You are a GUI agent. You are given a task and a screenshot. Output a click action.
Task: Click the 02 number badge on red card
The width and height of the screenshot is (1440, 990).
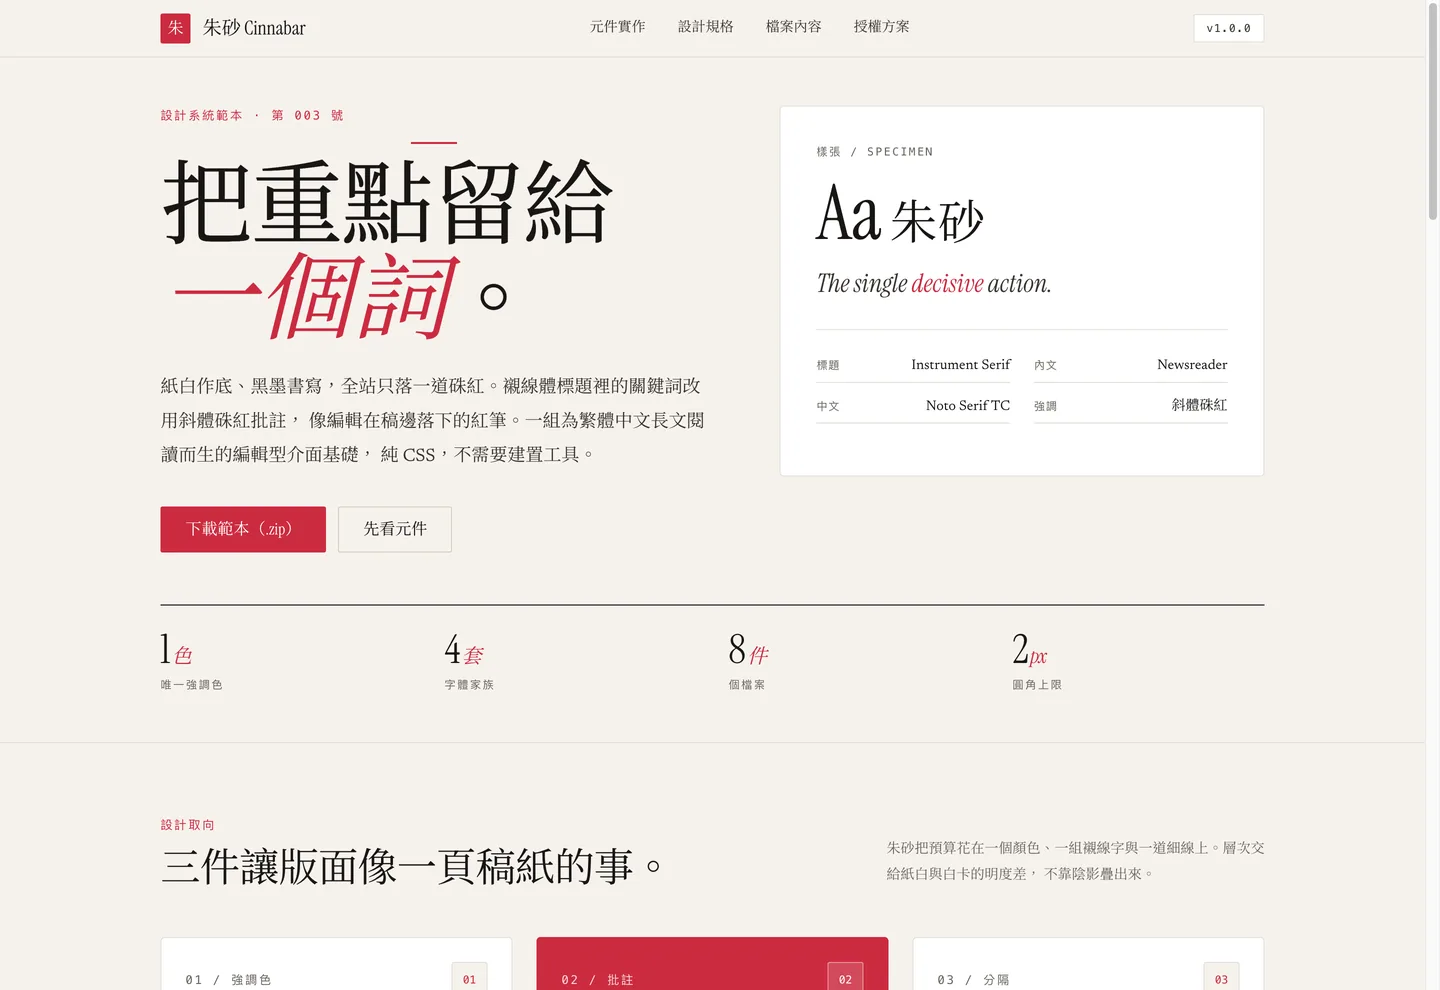click(x=845, y=977)
